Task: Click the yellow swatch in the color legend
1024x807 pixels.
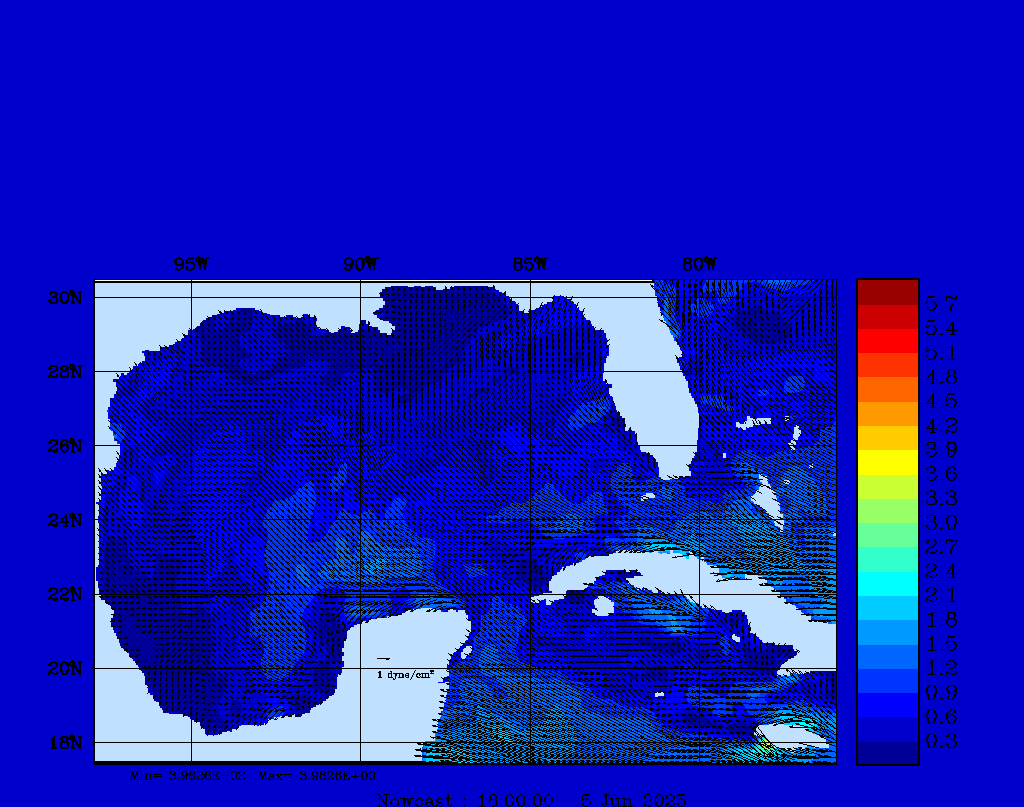Action: (887, 462)
